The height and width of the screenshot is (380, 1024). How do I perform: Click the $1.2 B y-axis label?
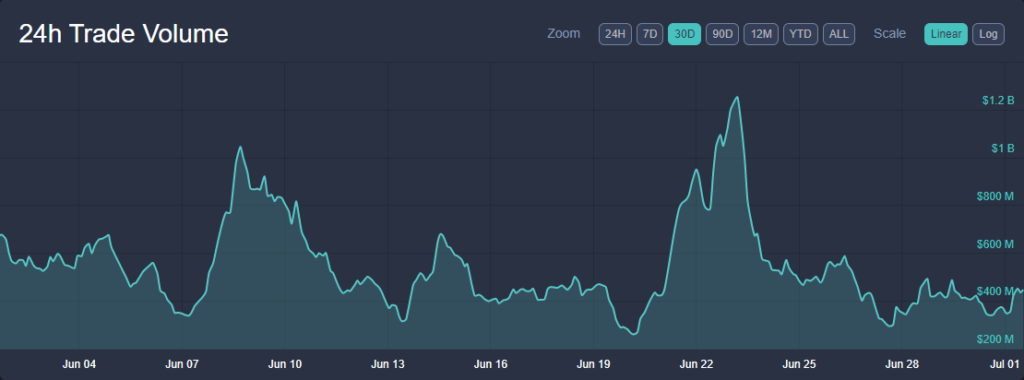click(x=998, y=101)
